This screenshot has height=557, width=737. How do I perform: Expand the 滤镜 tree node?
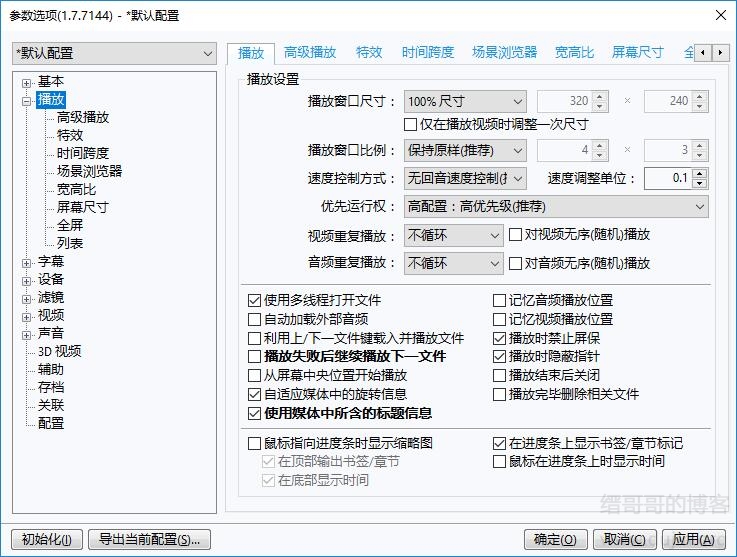[x=26, y=299]
